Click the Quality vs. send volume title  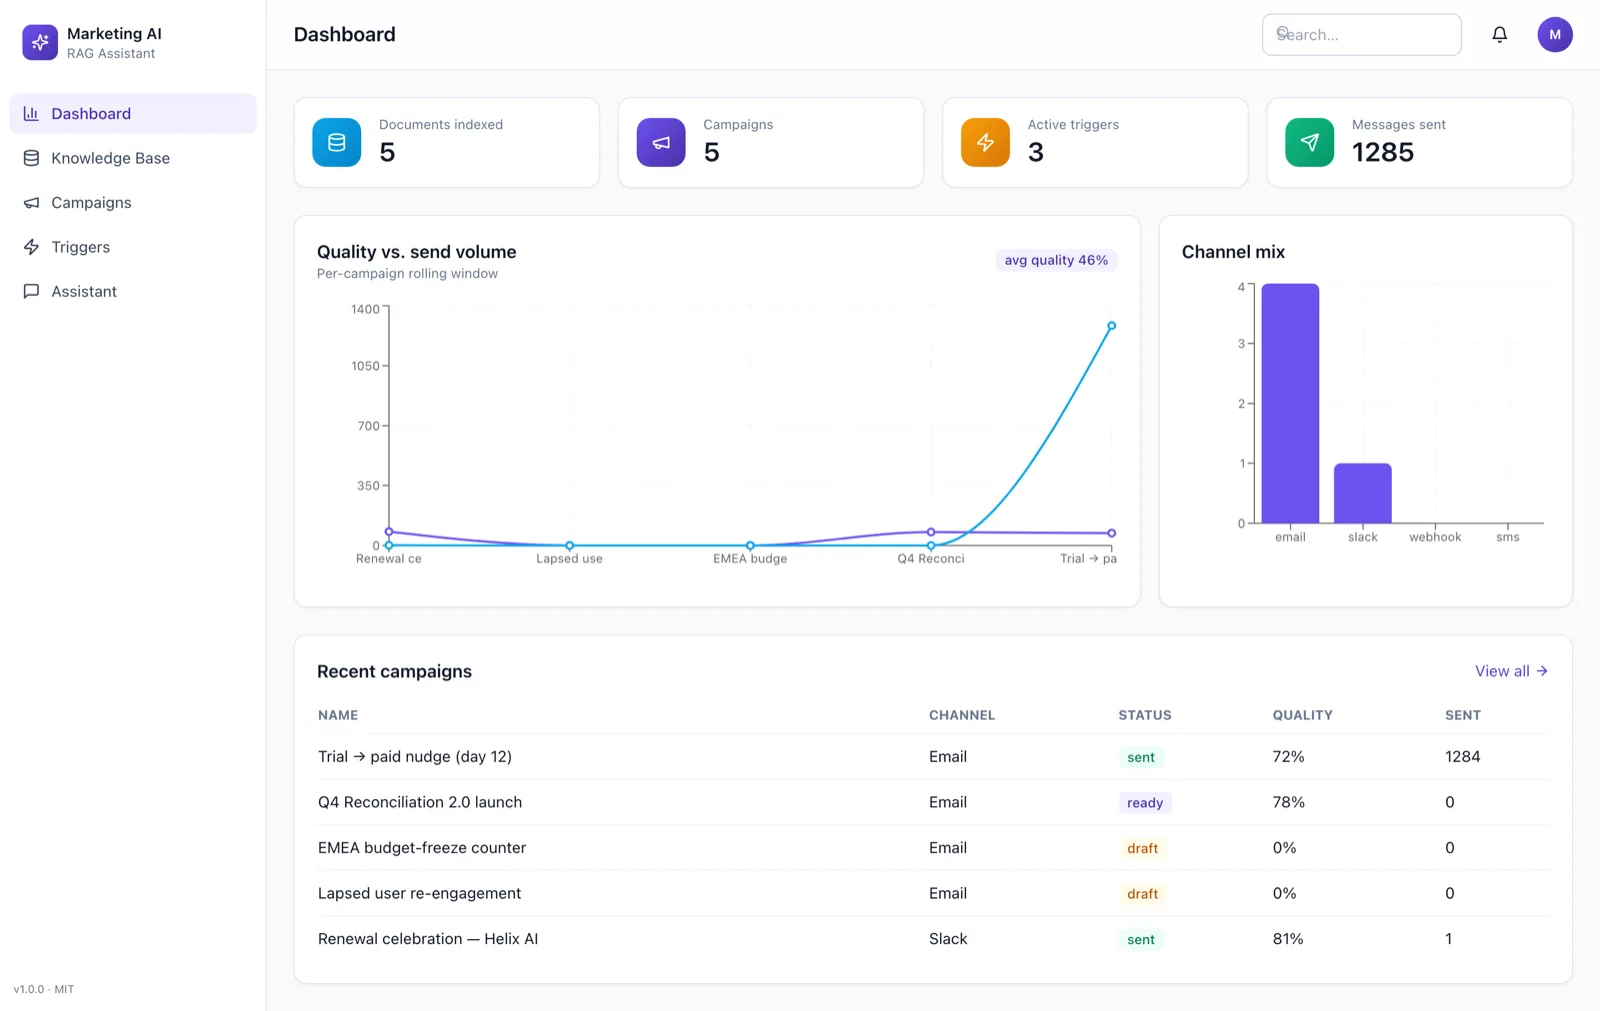coord(417,252)
